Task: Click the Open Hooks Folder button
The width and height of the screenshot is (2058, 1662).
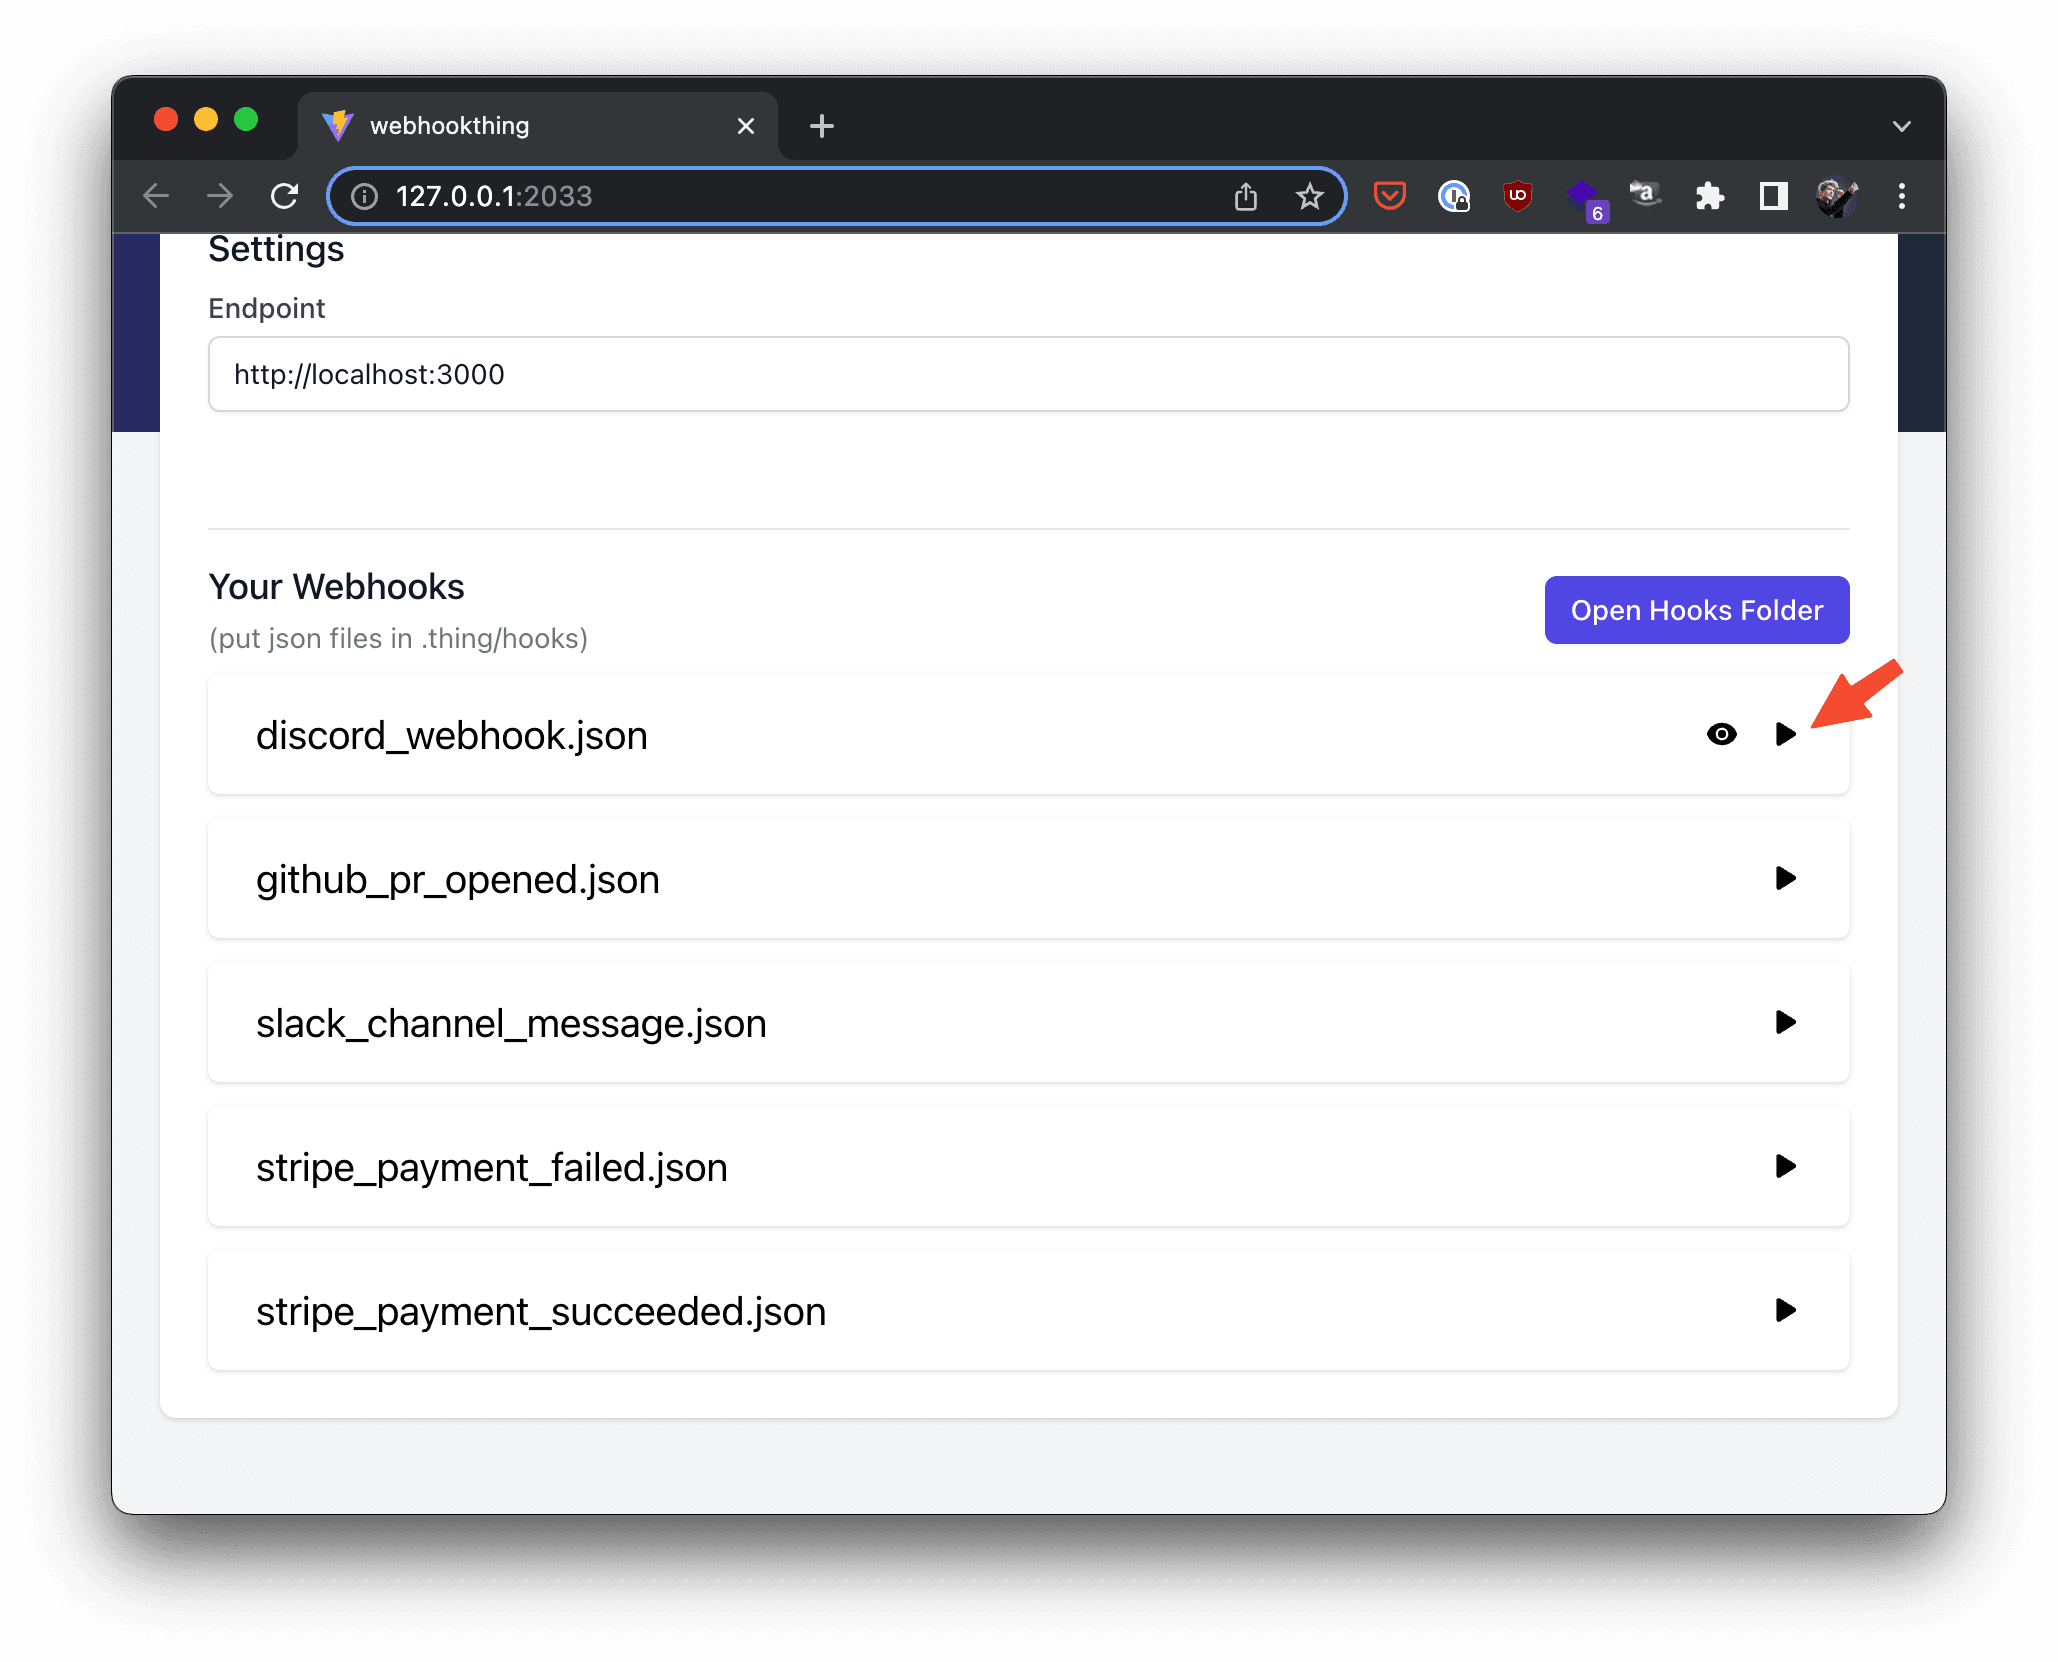Action: 1696,610
